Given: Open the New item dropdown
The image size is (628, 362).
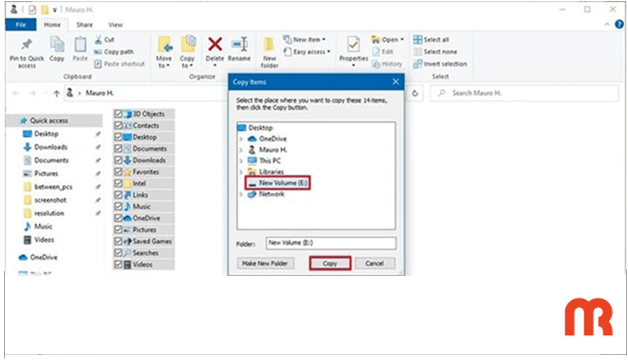Looking at the screenshot, I should coord(305,39).
